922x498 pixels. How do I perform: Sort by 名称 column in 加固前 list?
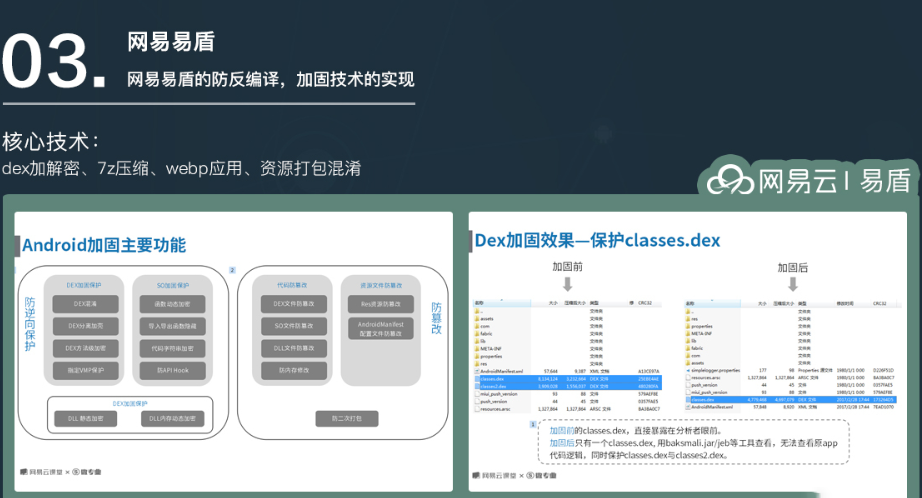pyautogui.click(x=502, y=303)
